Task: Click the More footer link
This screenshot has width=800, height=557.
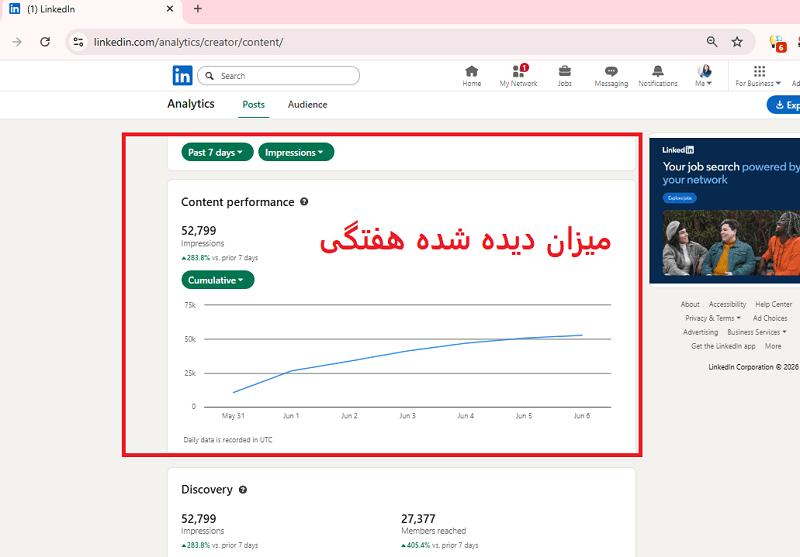Action: [773, 346]
